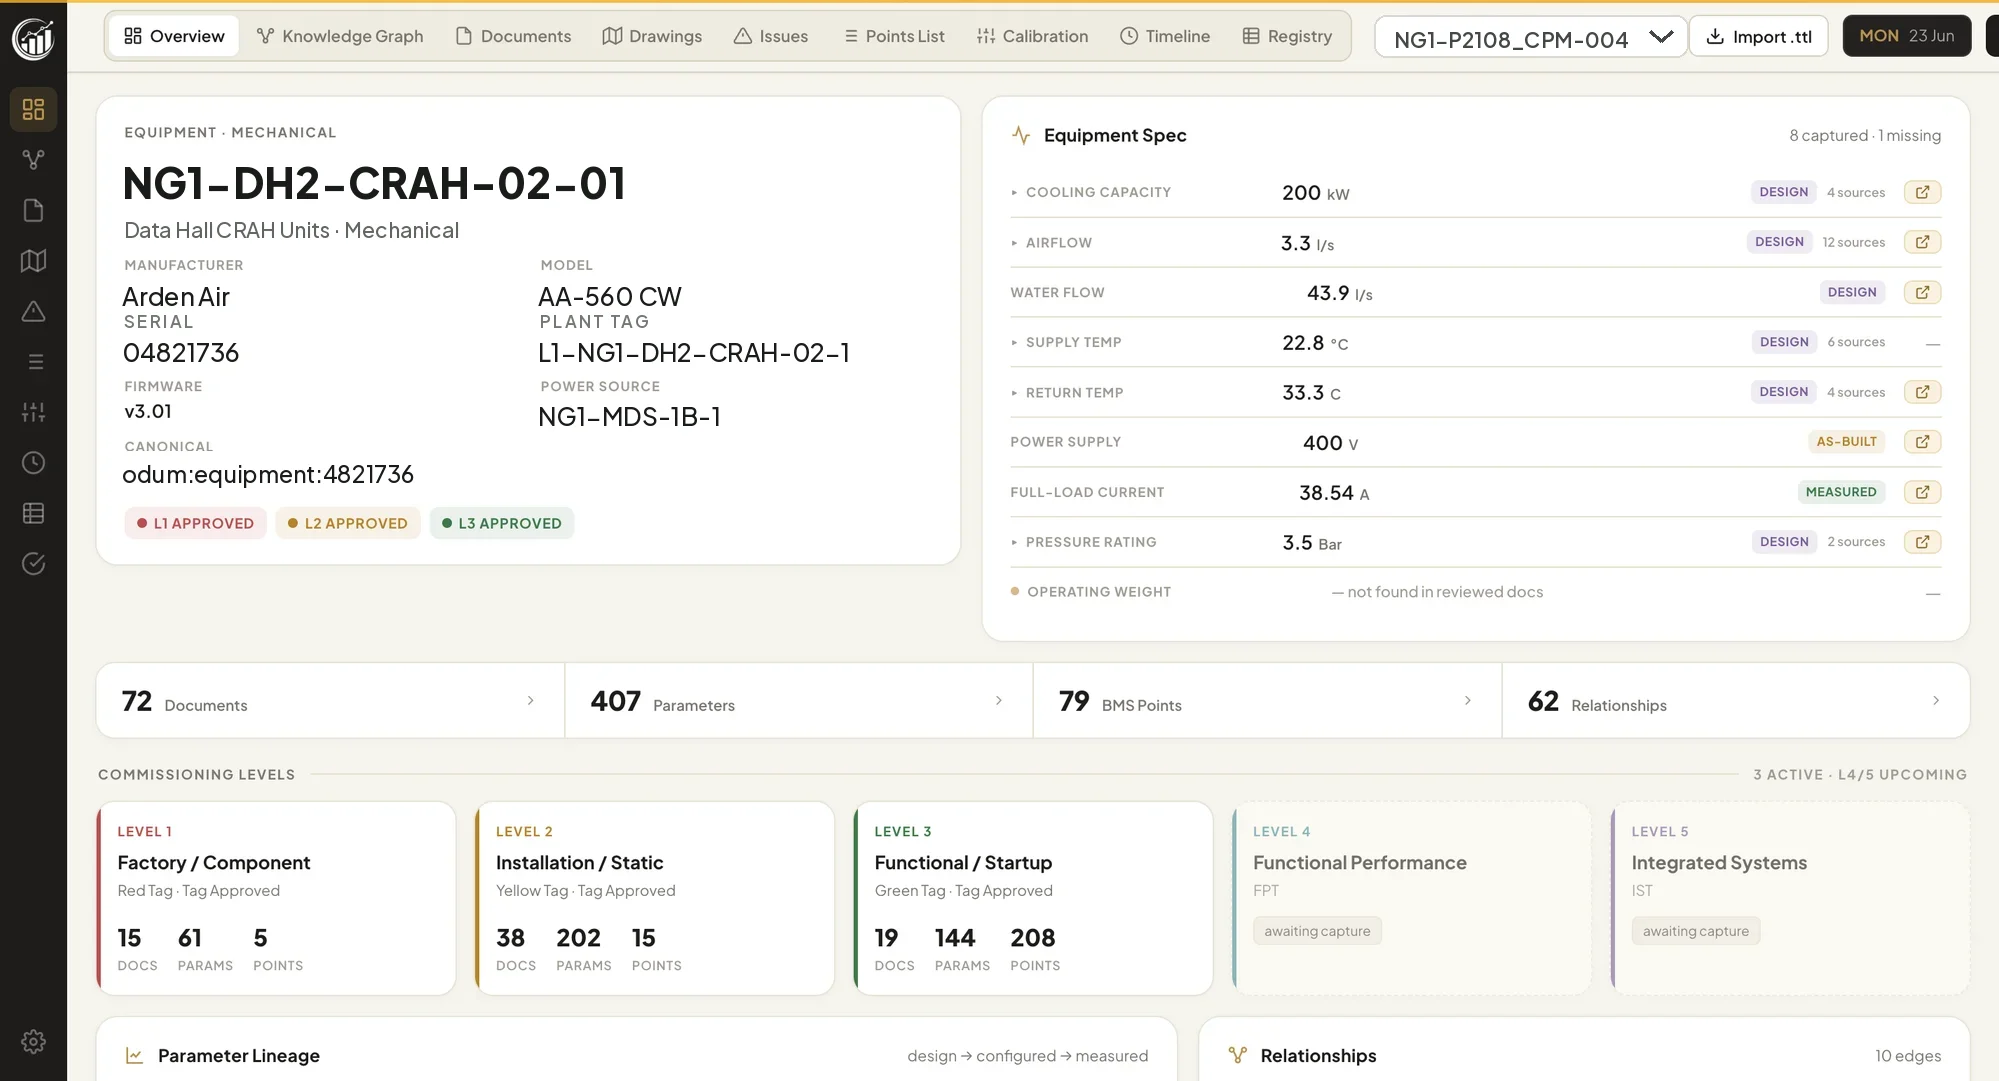The height and width of the screenshot is (1081, 1999).
Task: Open Cooling Capacity source link icon
Action: [1922, 192]
